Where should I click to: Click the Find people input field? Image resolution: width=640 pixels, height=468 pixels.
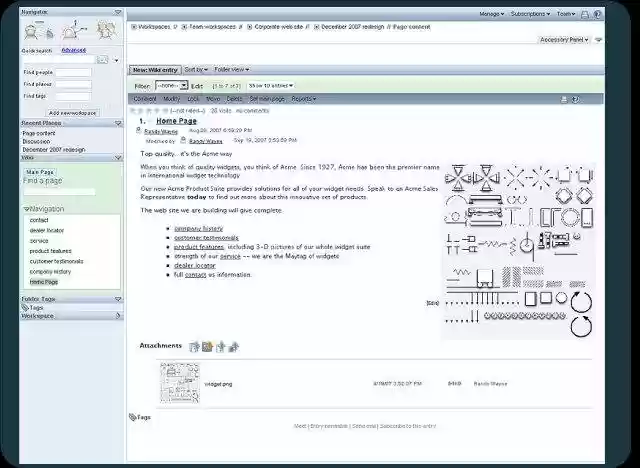(x=73, y=73)
